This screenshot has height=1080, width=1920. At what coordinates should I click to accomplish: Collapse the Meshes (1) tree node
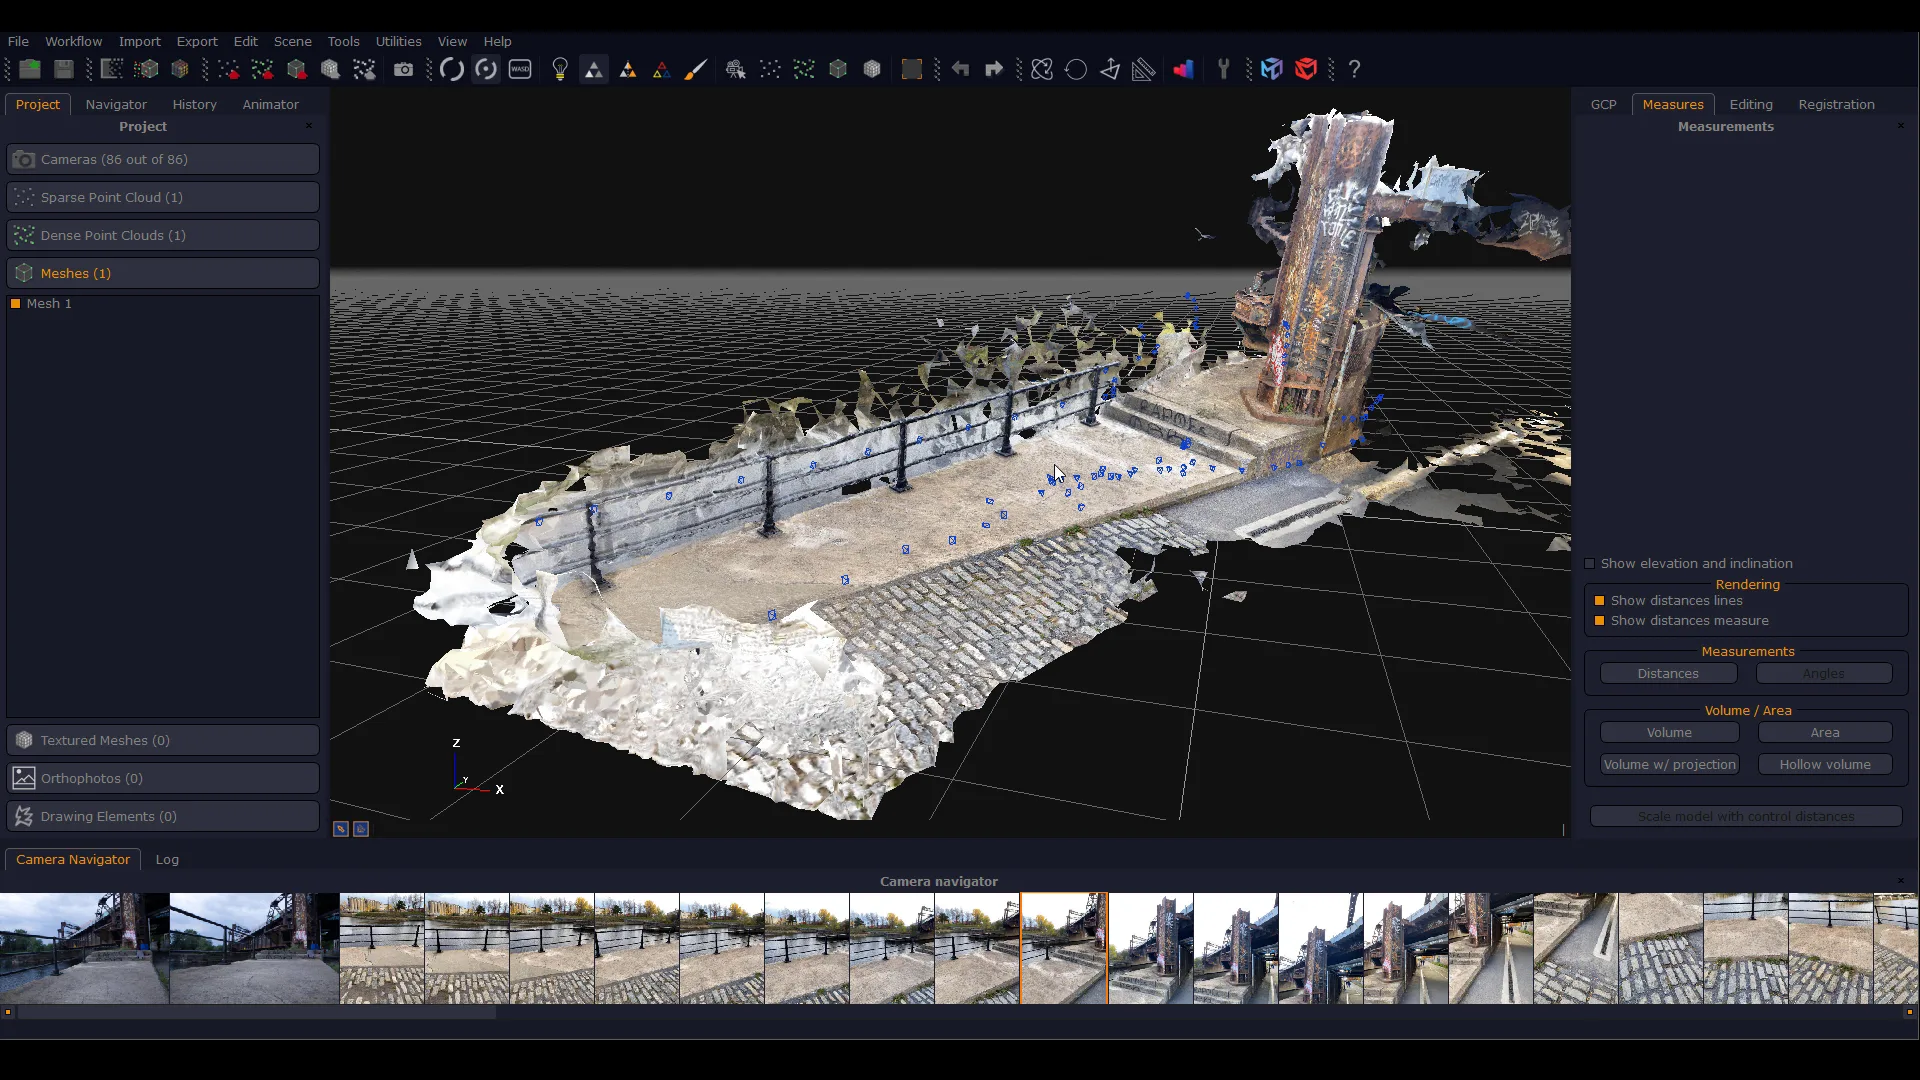point(163,273)
